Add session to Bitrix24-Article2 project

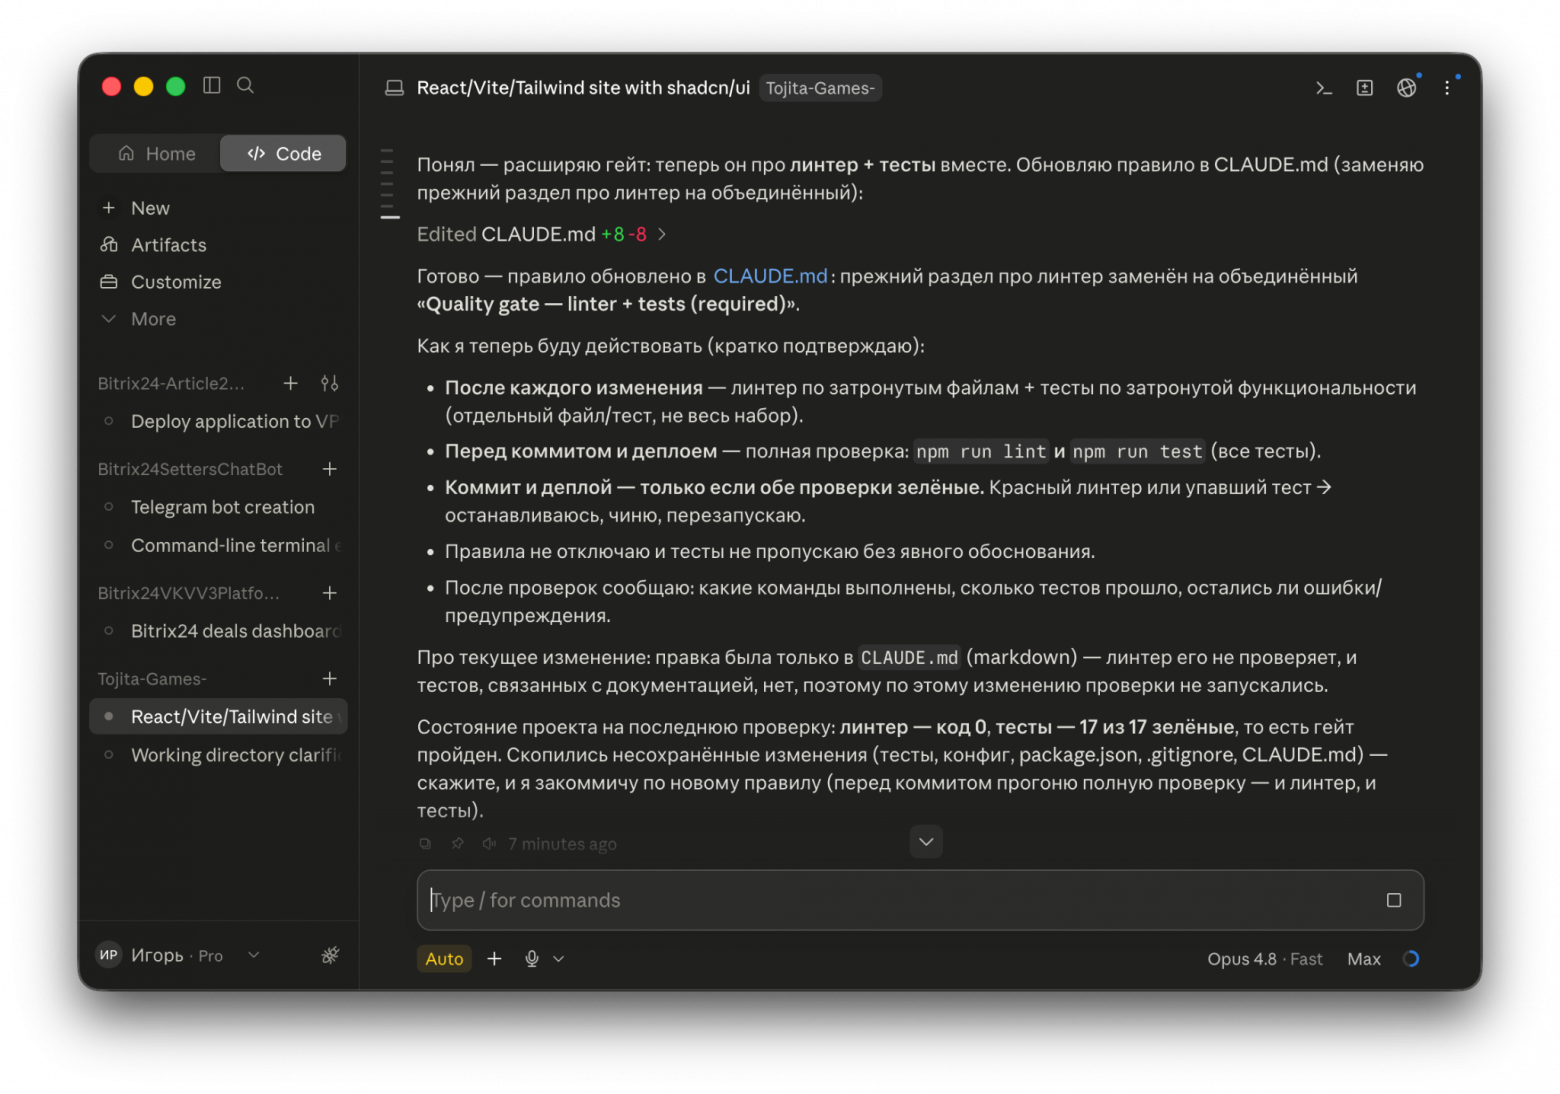click(290, 383)
